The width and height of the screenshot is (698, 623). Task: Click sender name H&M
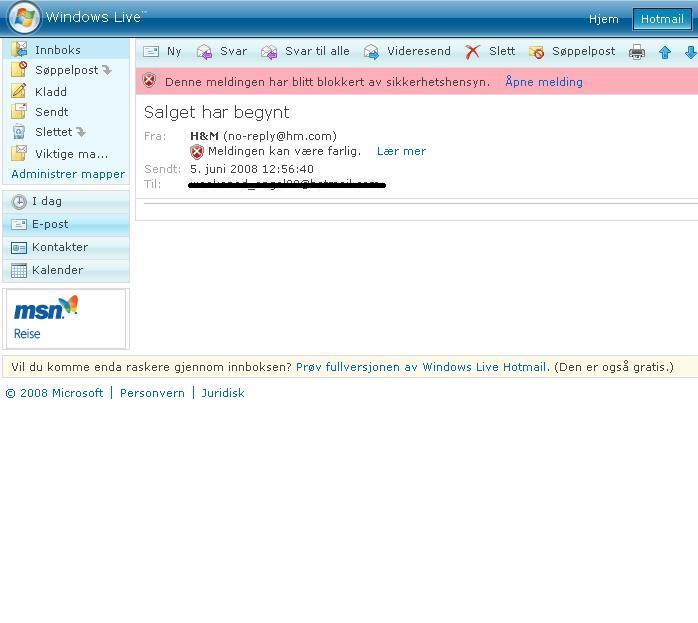pyautogui.click(x=204, y=136)
